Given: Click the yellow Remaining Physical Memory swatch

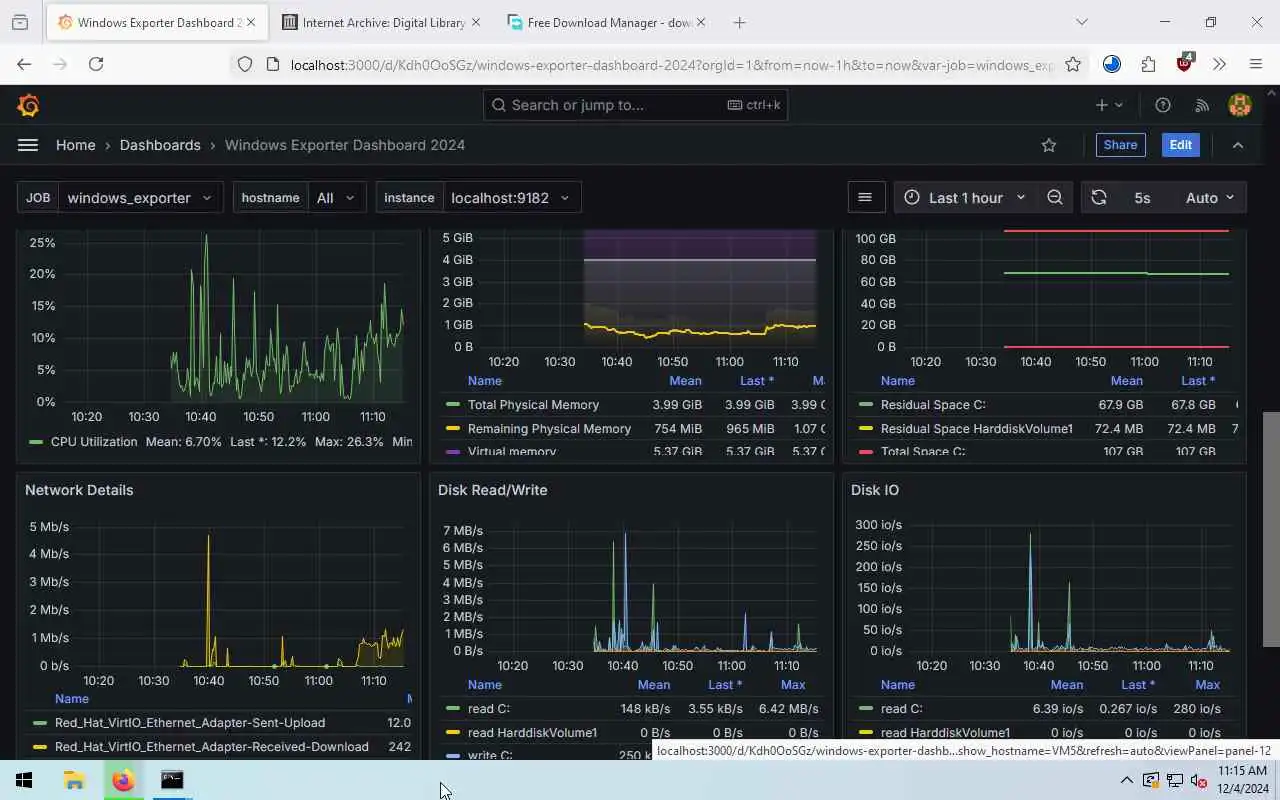Looking at the screenshot, I should click(453, 429).
